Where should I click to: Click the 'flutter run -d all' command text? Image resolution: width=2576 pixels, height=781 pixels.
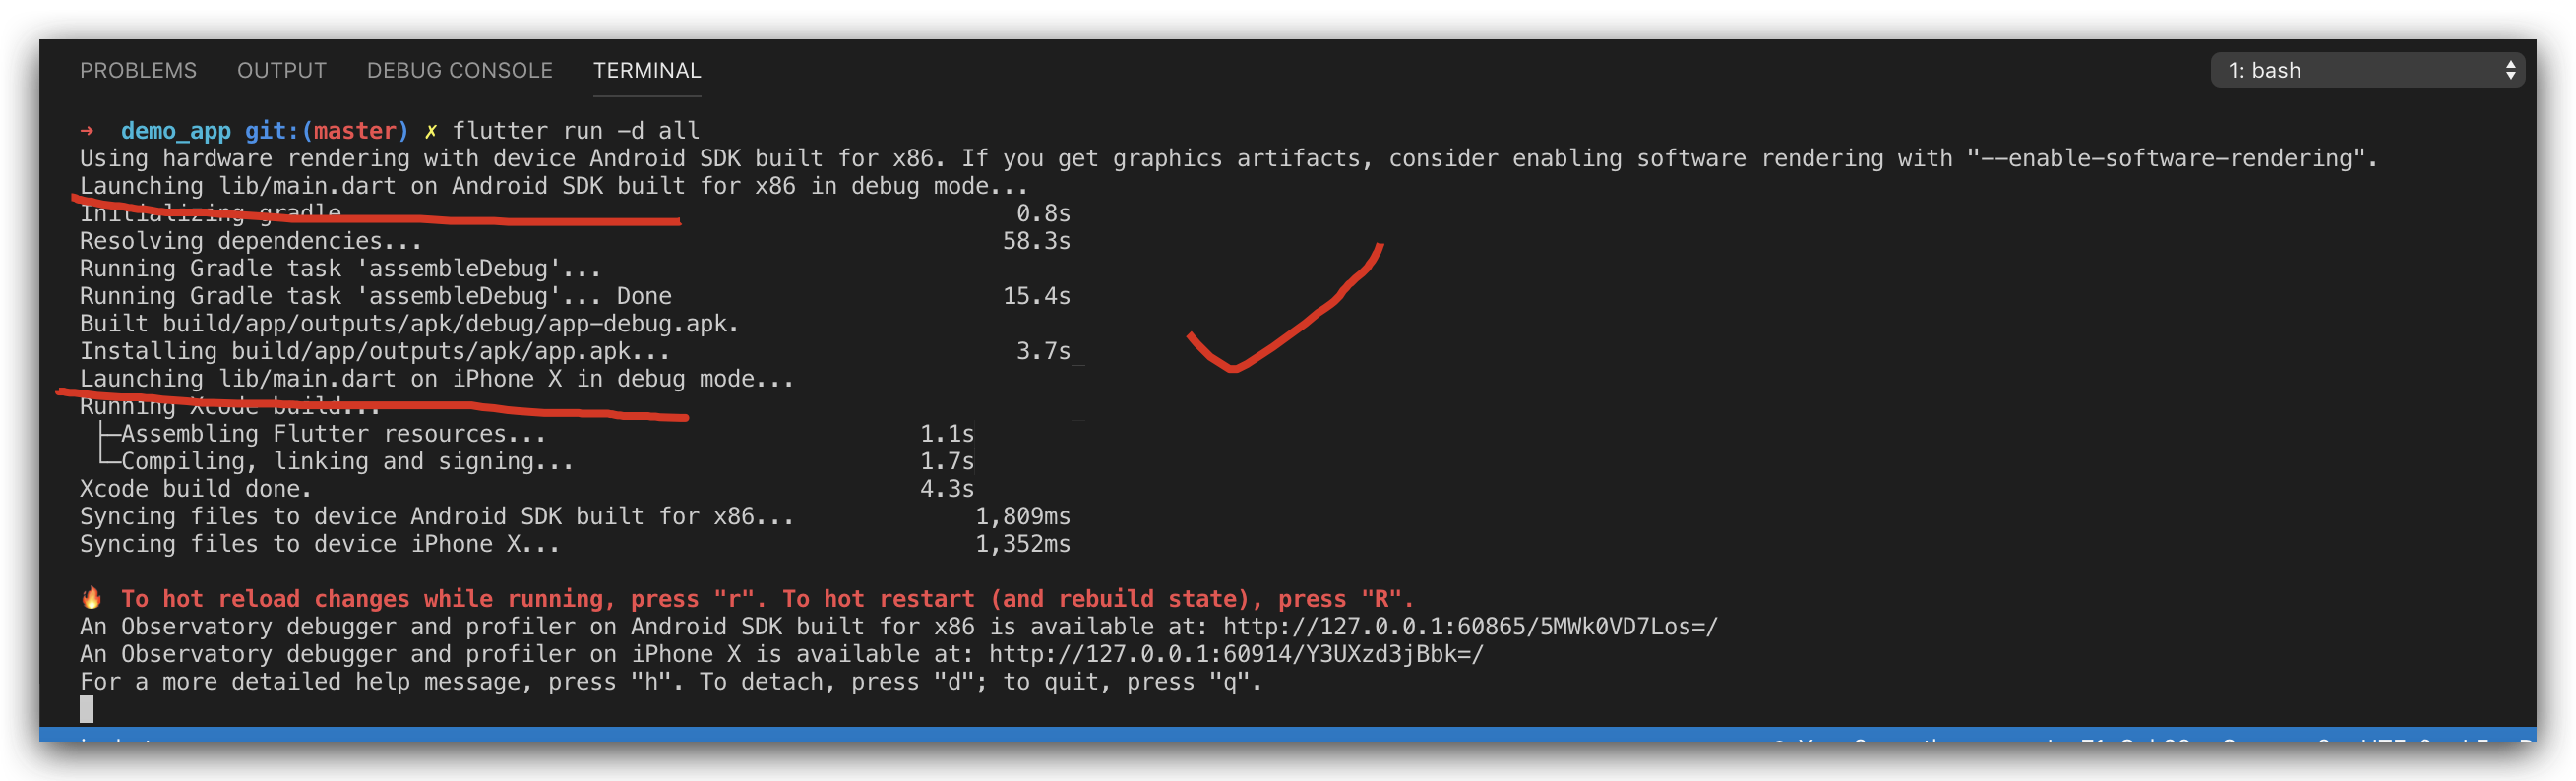point(576,131)
